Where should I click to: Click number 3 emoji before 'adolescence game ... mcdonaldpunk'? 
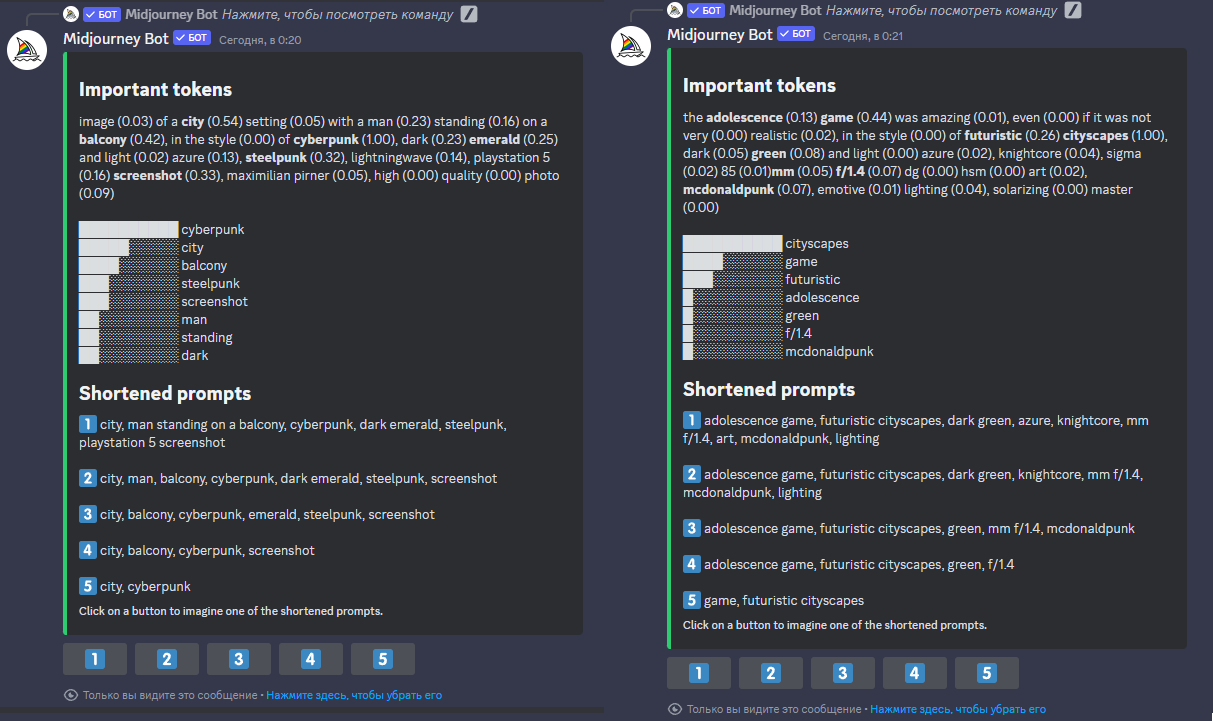click(692, 528)
